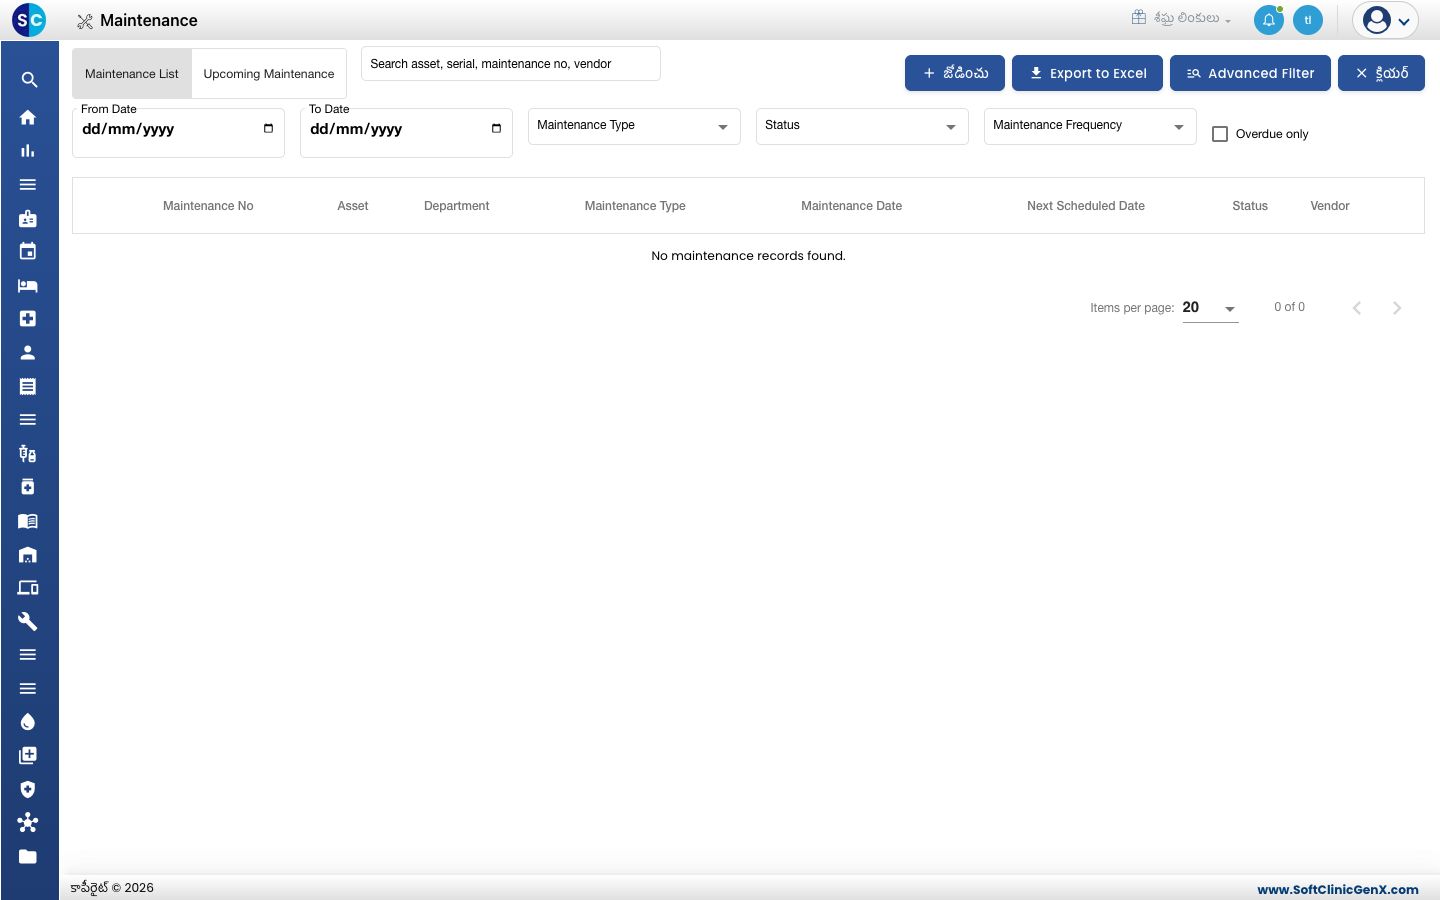The image size is (1440, 900).
Task: Open the blood drop icon in the sidebar
Action: [28, 722]
